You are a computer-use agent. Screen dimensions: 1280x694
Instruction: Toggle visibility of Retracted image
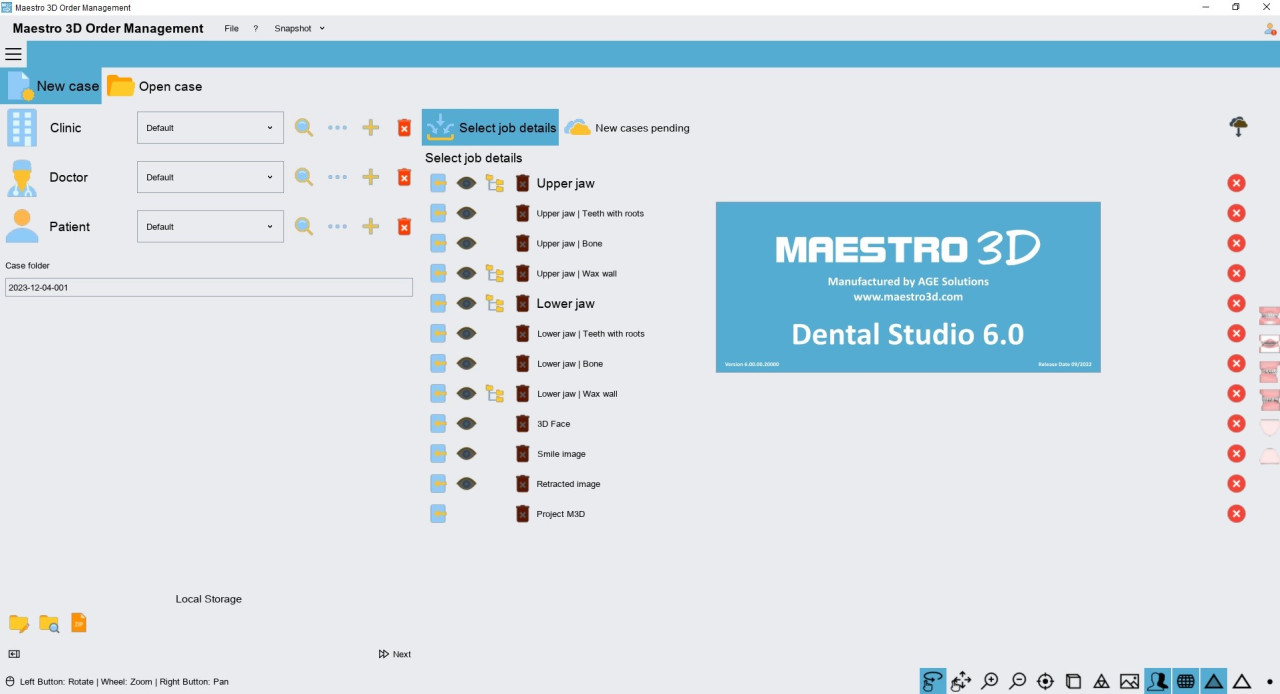coord(466,483)
